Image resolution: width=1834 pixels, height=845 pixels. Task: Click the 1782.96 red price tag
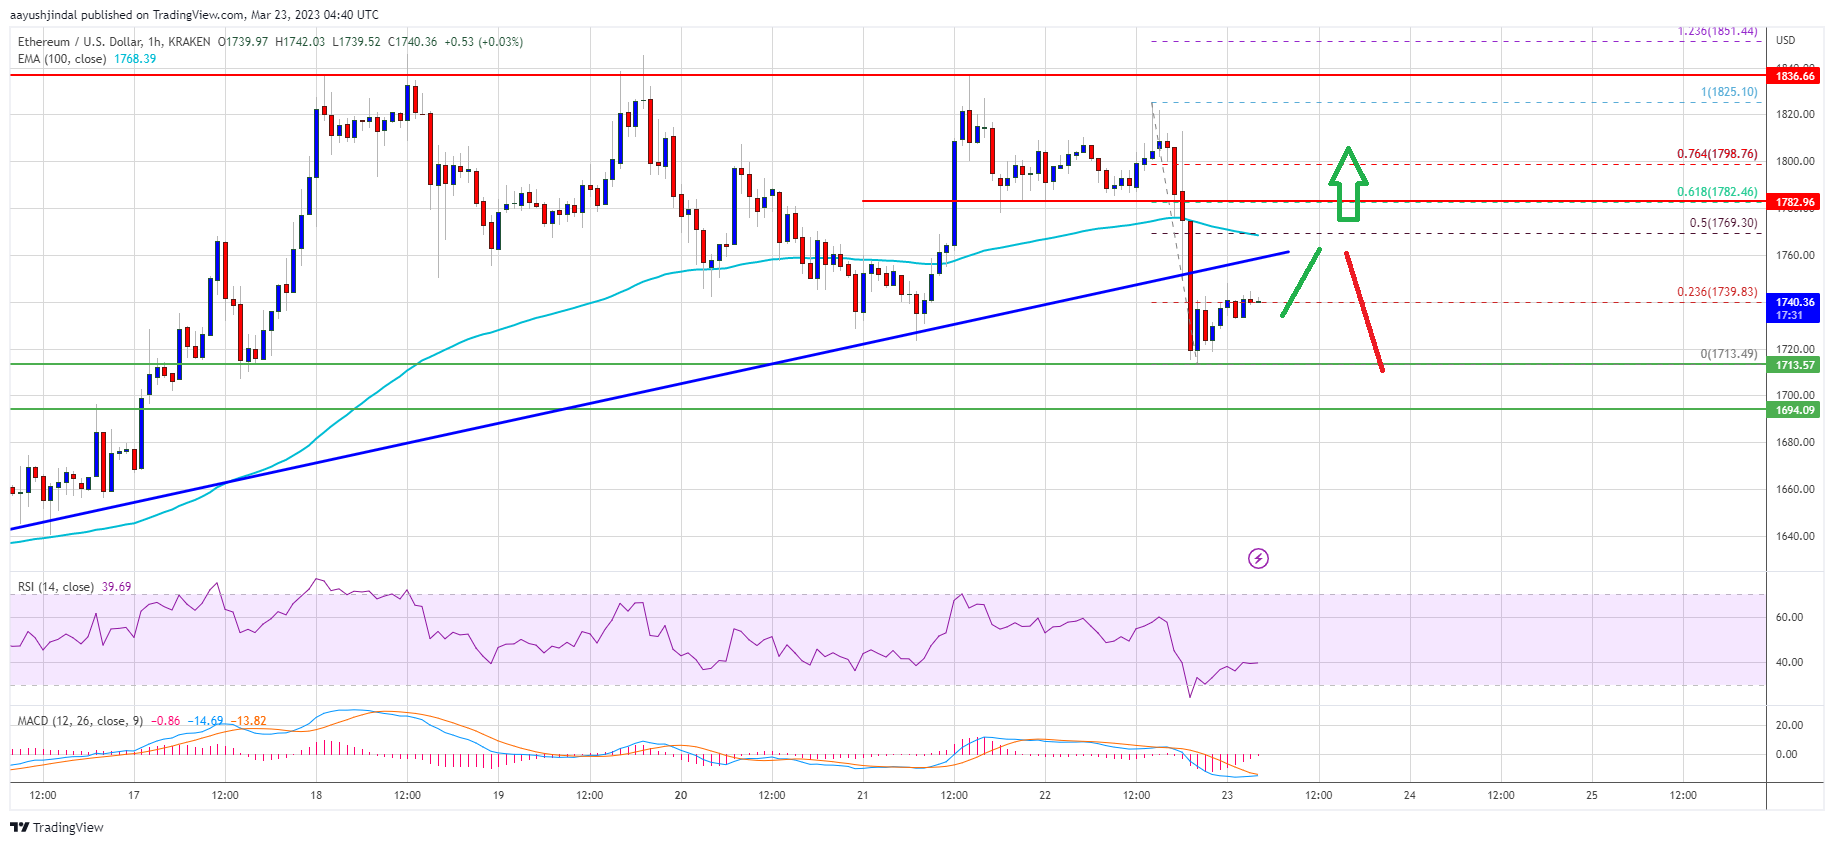coord(1794,202)
